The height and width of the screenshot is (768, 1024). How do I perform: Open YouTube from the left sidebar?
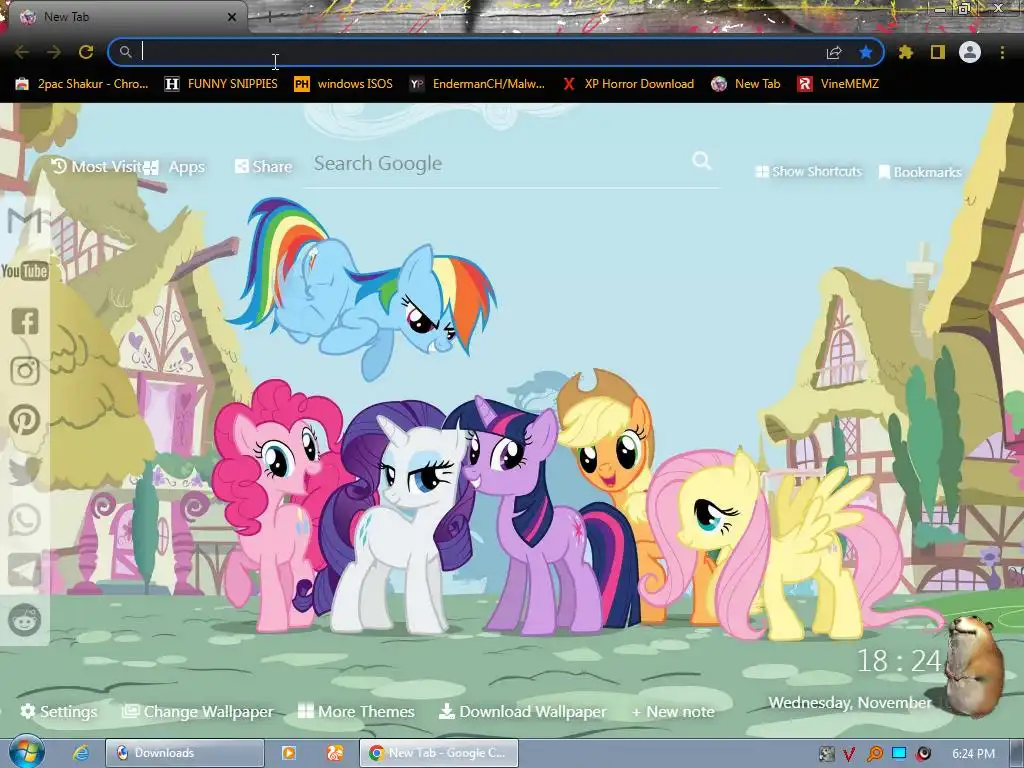coord(25,271)
